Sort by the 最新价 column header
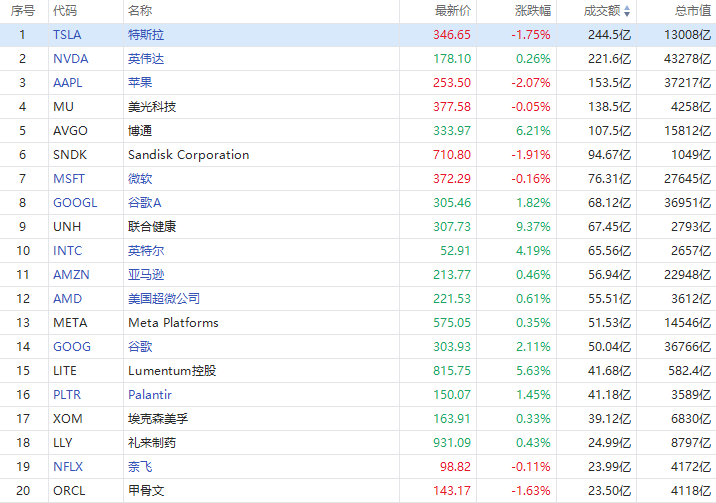 point(453,11)
